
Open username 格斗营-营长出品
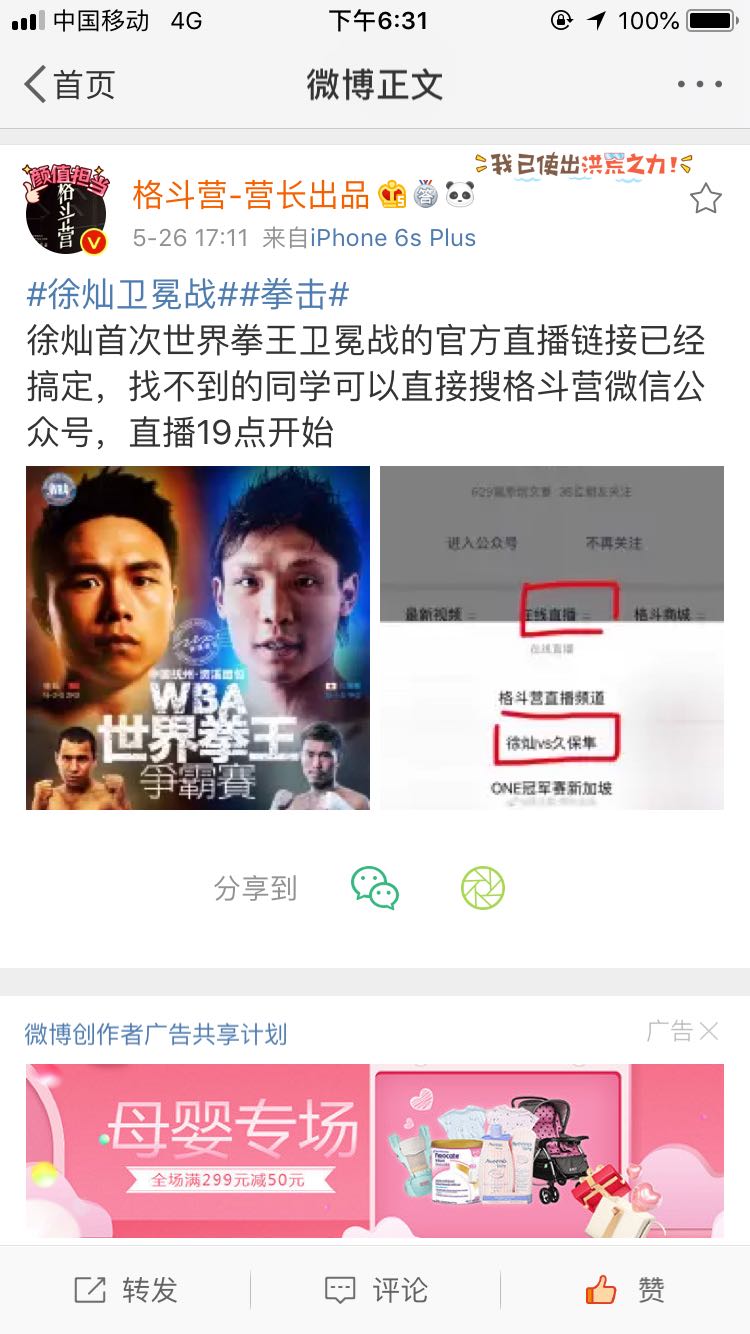(252, 195)
